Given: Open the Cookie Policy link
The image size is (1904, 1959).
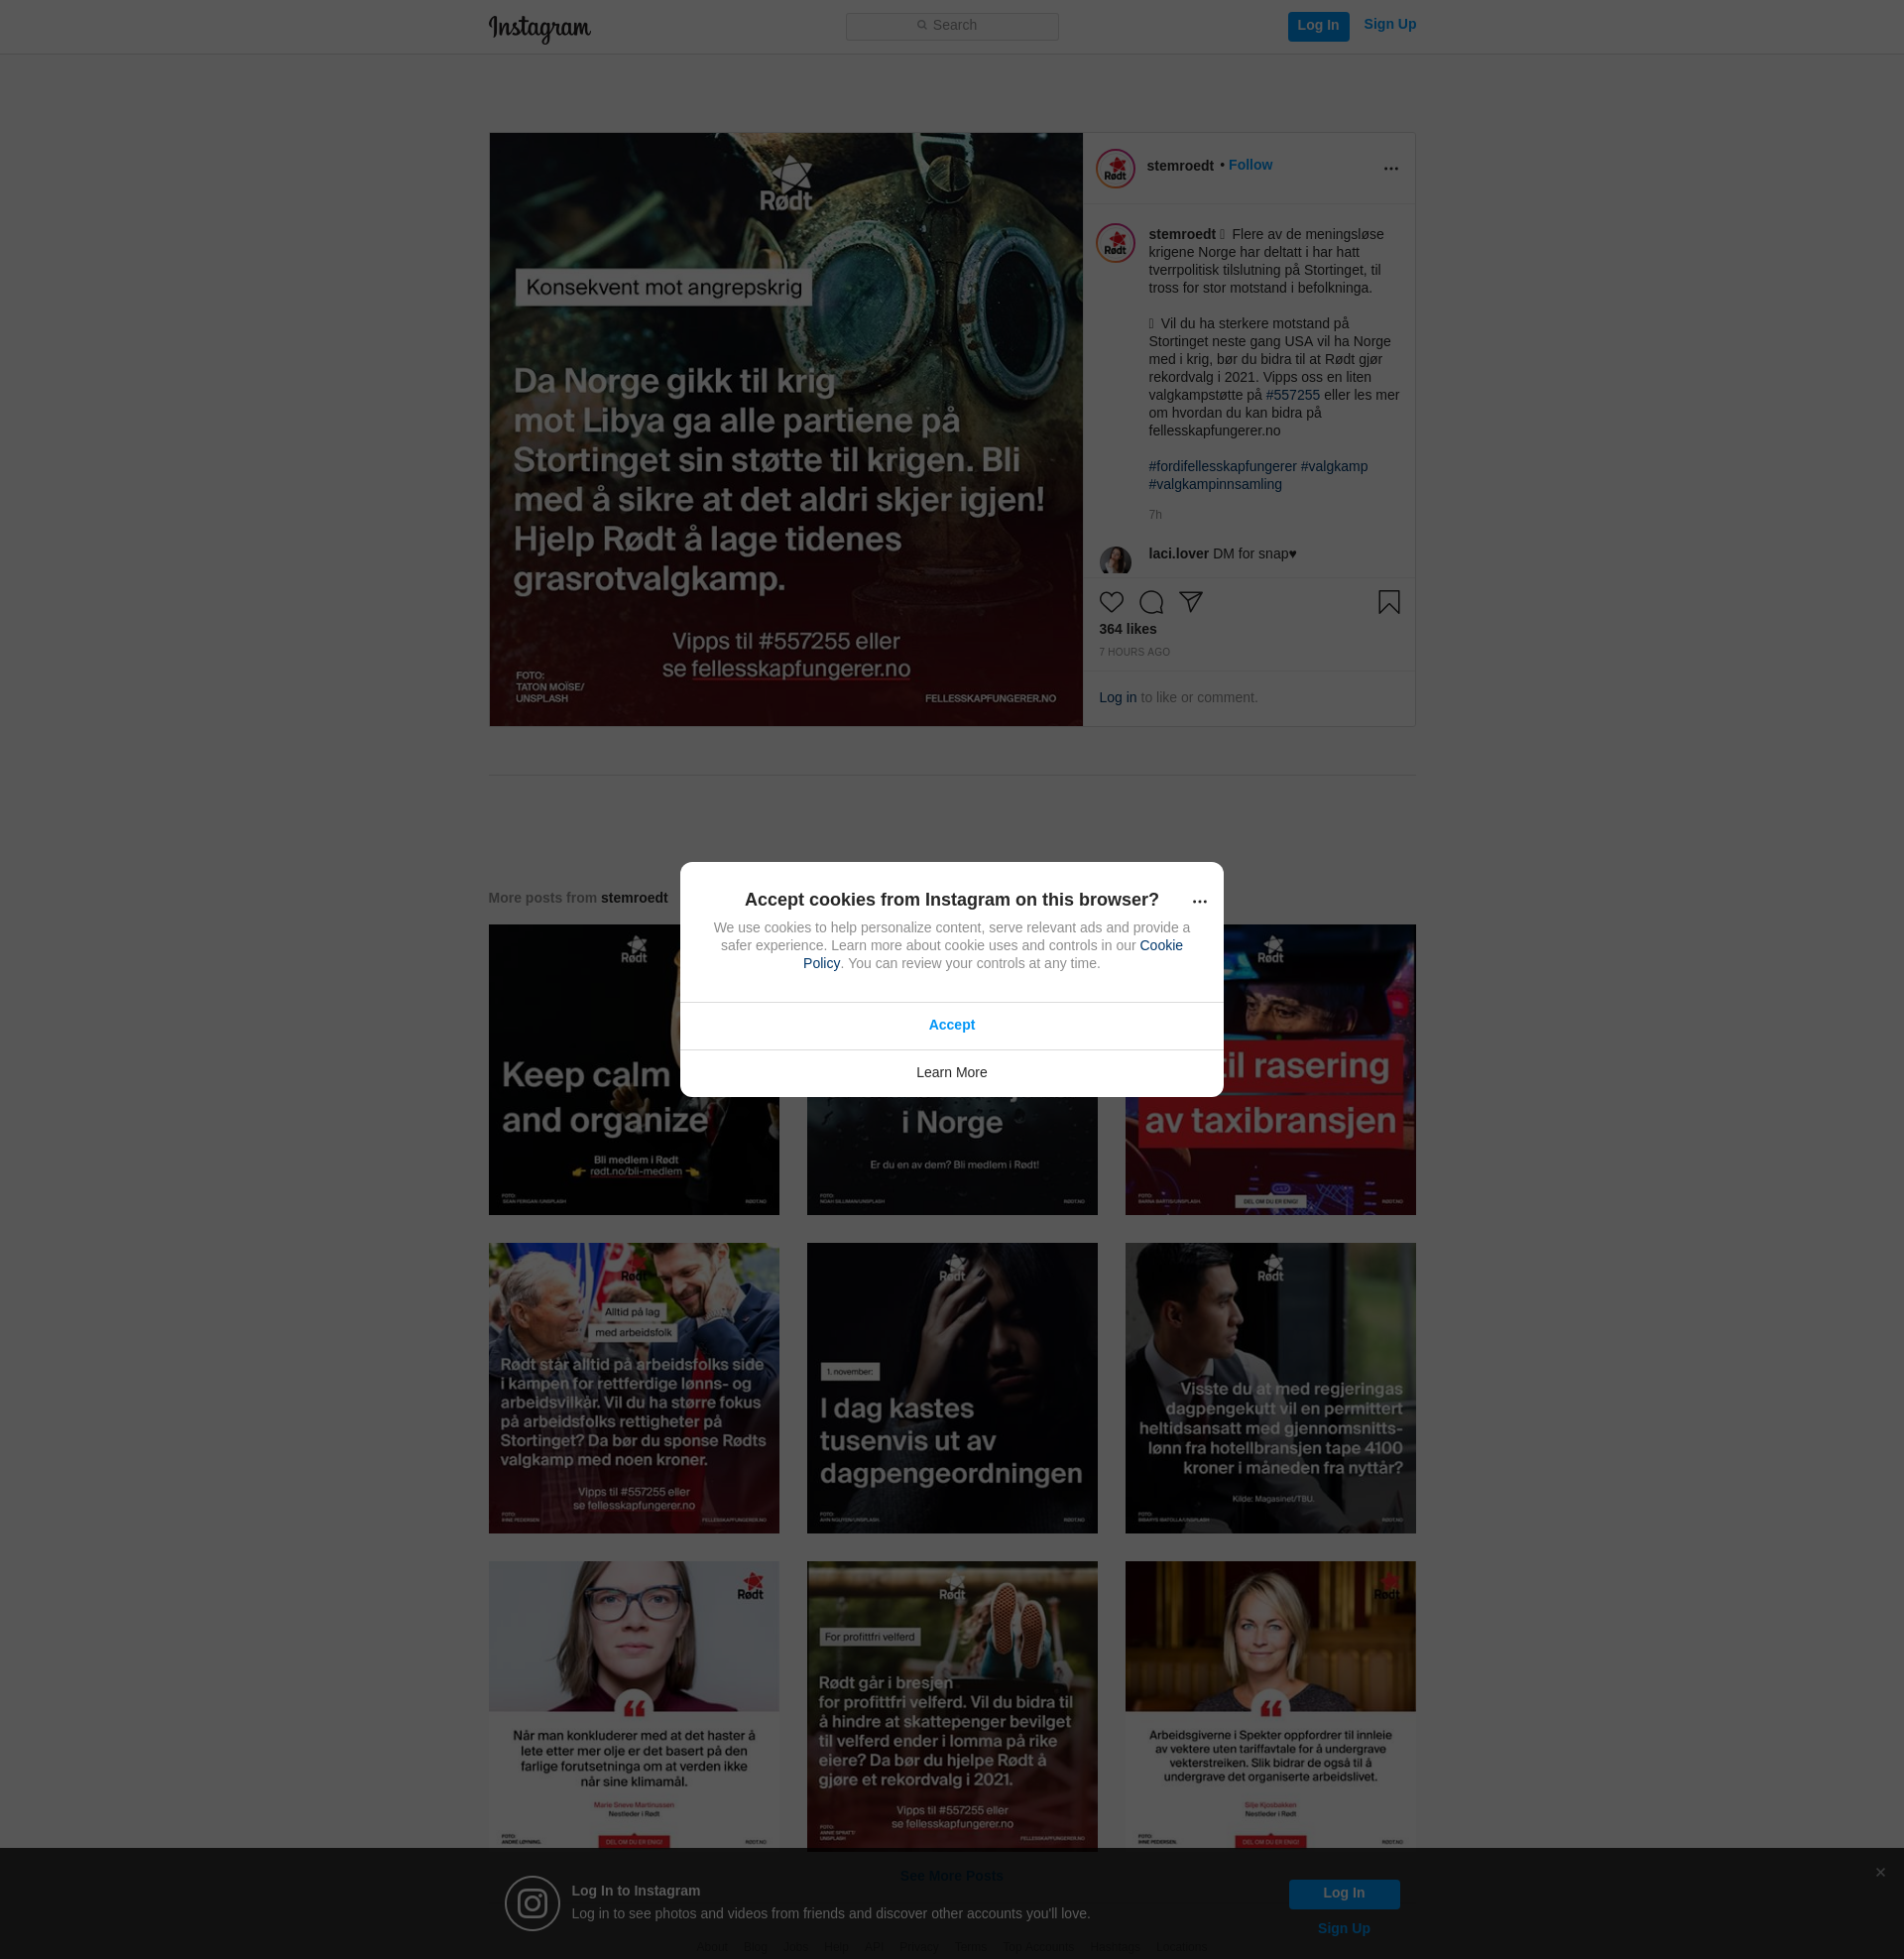Looking at the screenshot, I should tap(1160, 946).
